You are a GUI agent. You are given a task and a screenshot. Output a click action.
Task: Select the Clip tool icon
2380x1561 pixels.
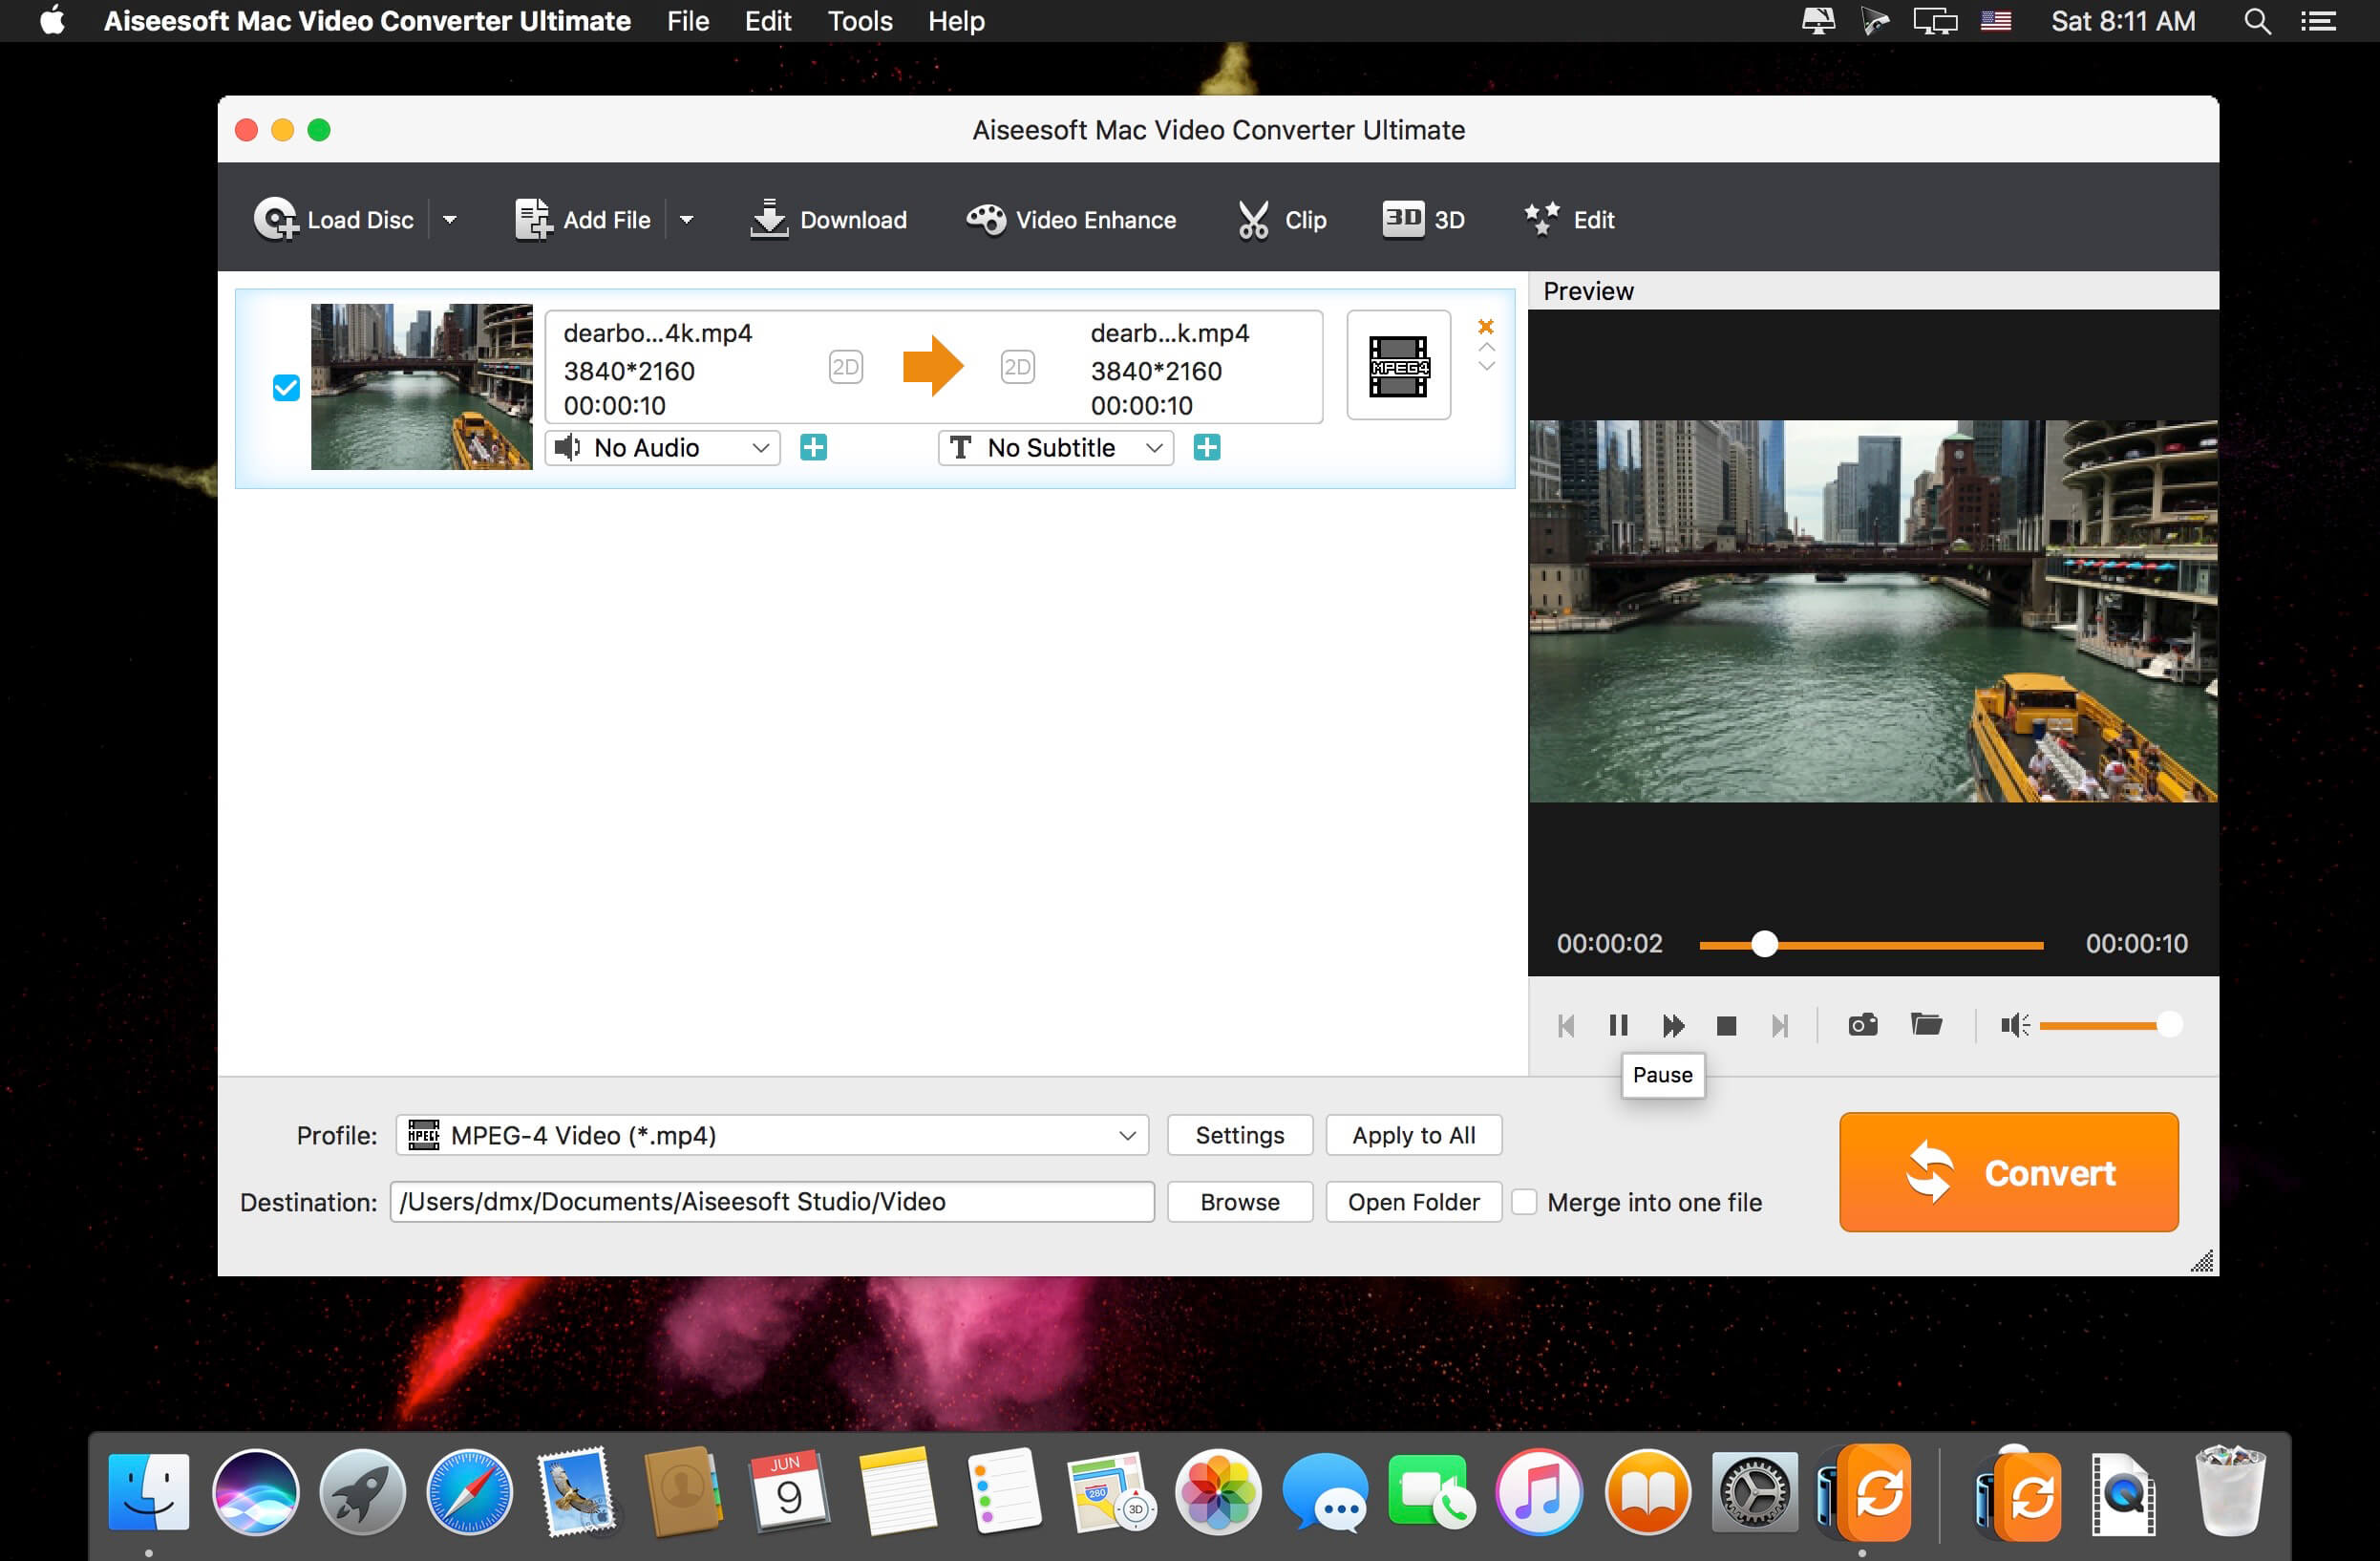point(1252,218)
